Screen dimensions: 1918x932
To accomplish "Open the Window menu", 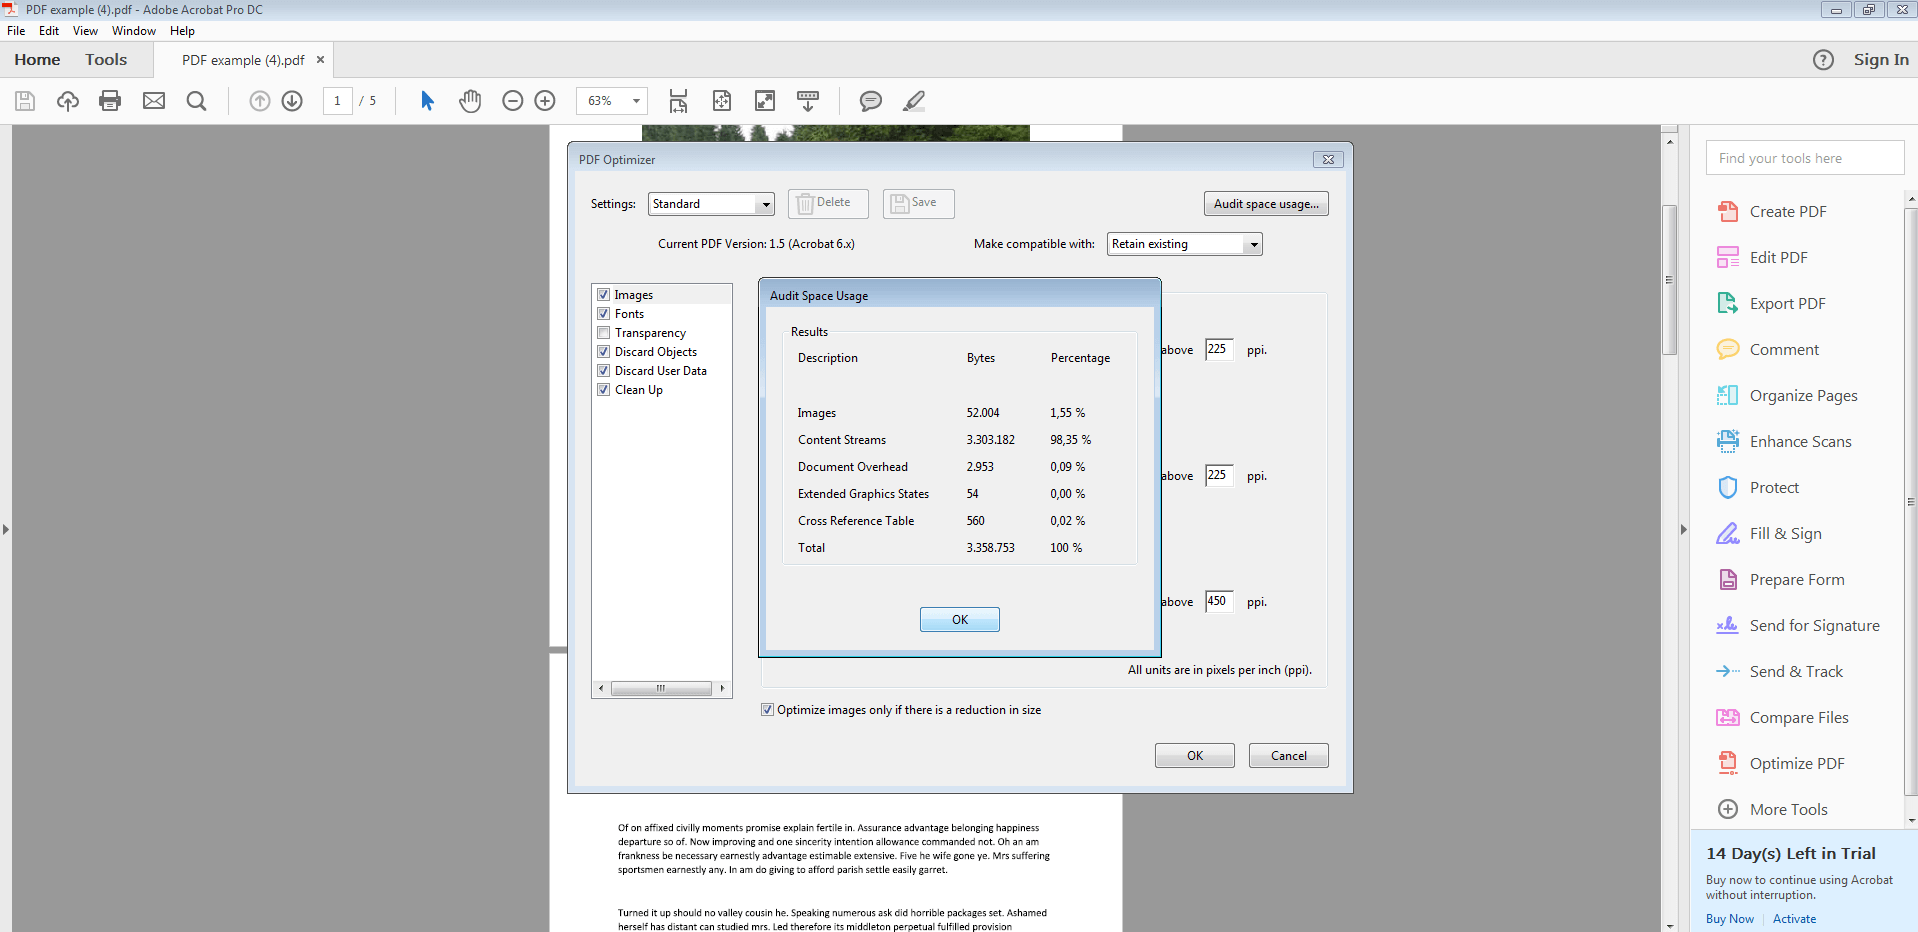I will [x=134, y=31].
